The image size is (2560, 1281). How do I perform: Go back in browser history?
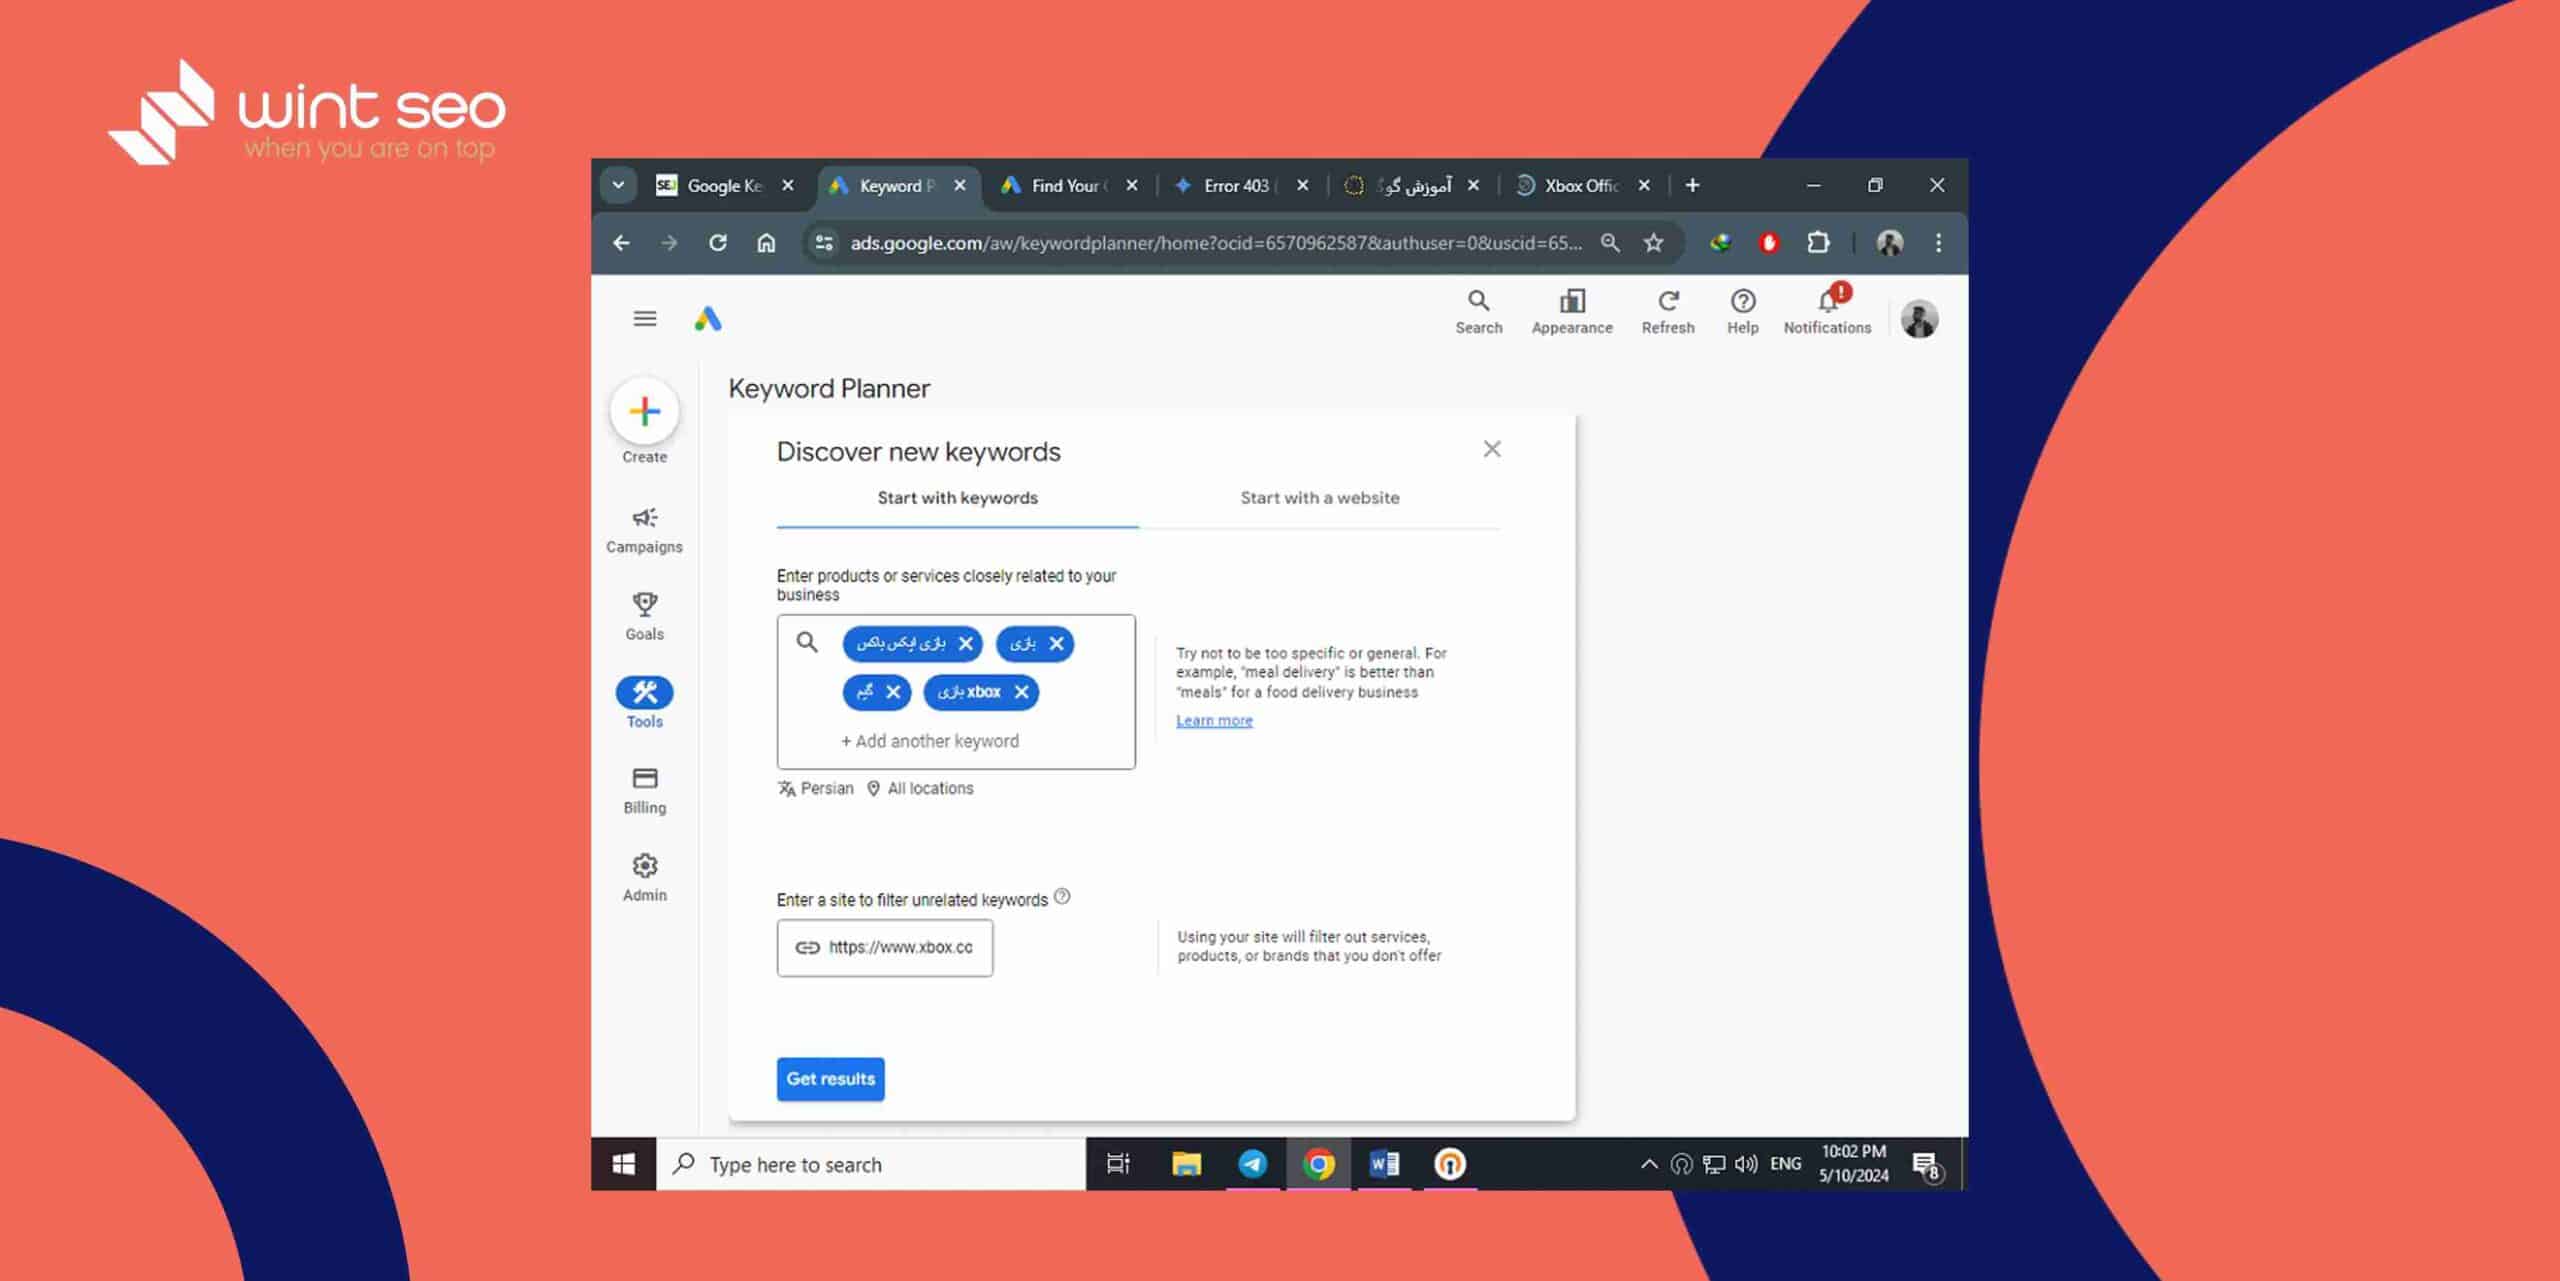pos(621,243)
